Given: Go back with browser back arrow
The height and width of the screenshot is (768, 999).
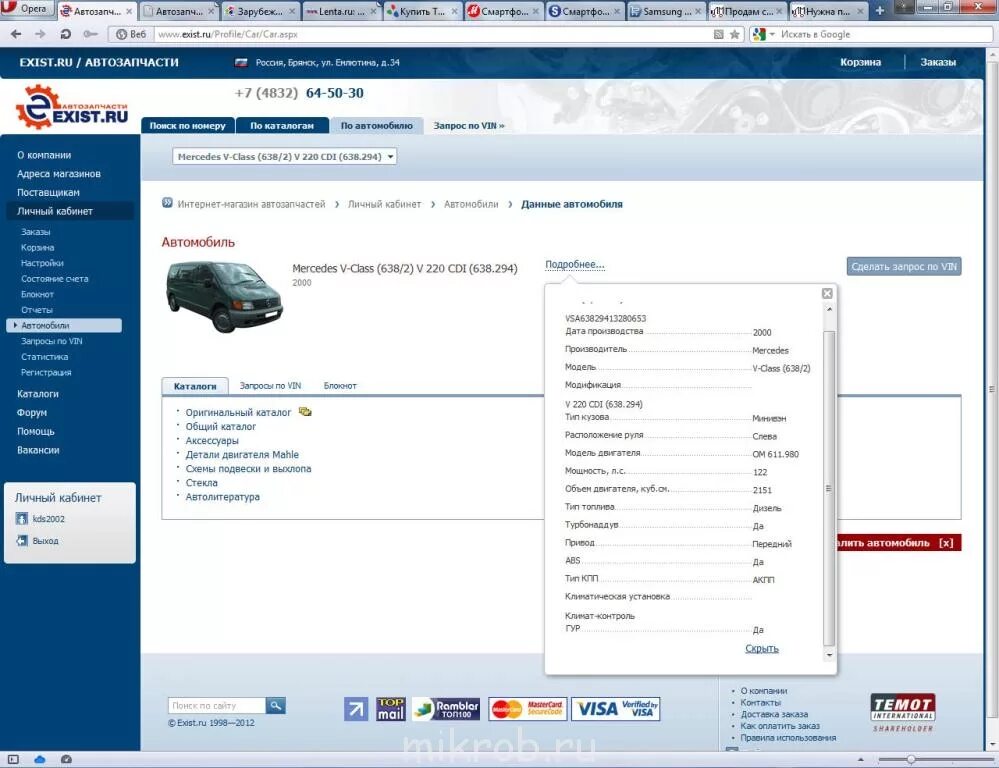Looking at the screenshot, I should pos(16,34).
